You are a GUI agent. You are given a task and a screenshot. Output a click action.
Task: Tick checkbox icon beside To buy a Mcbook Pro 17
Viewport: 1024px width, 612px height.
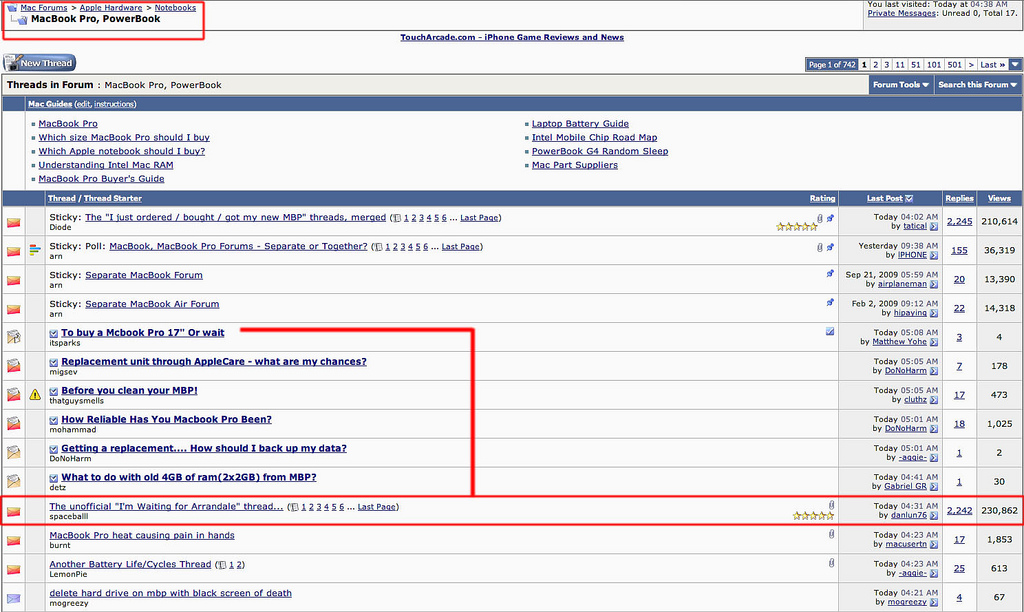coord(54,334)
